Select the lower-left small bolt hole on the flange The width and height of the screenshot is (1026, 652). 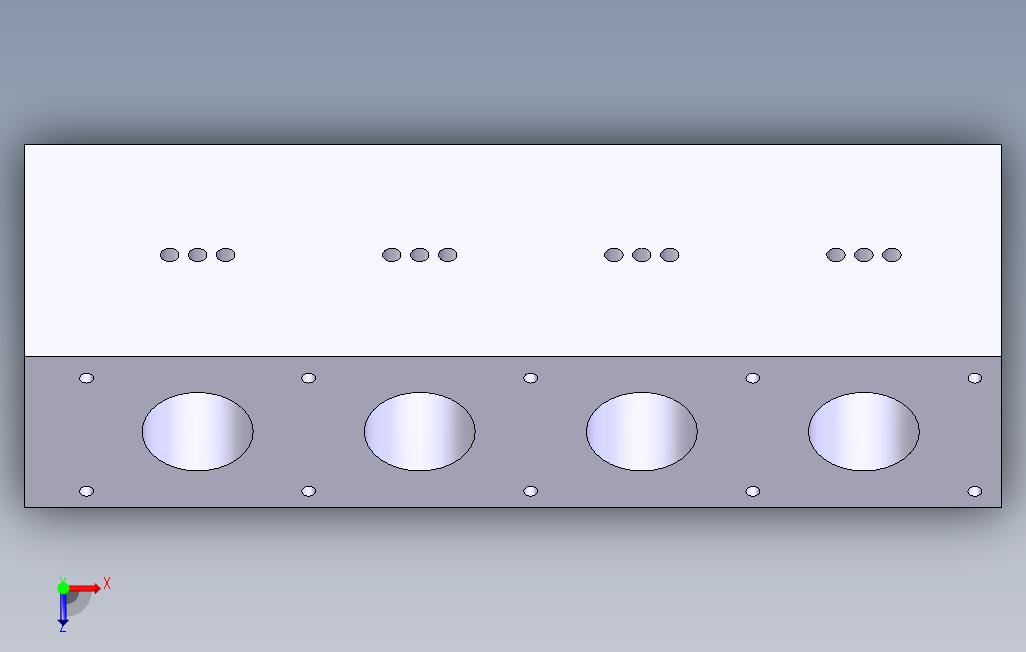click(x=86, y=491)
